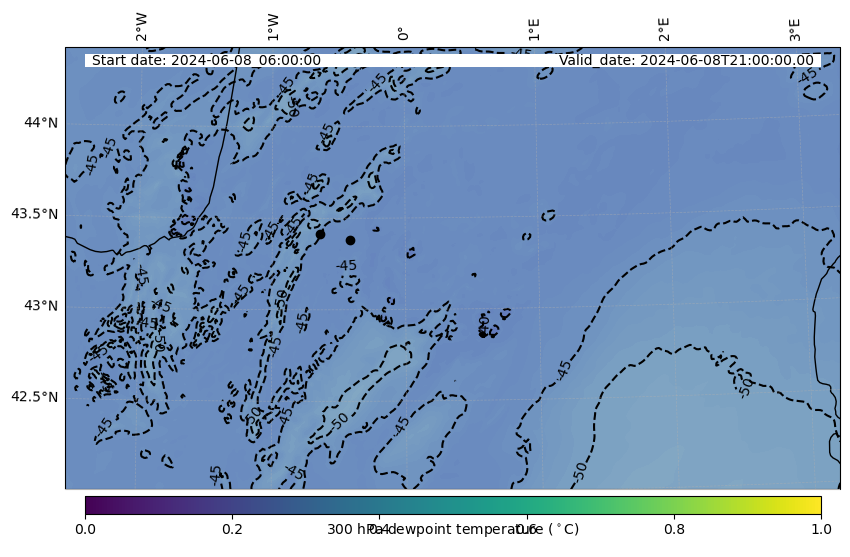Click the 42.5°N latitude tick label
Viewport: 850px width, 557px height.
point(34,397)
